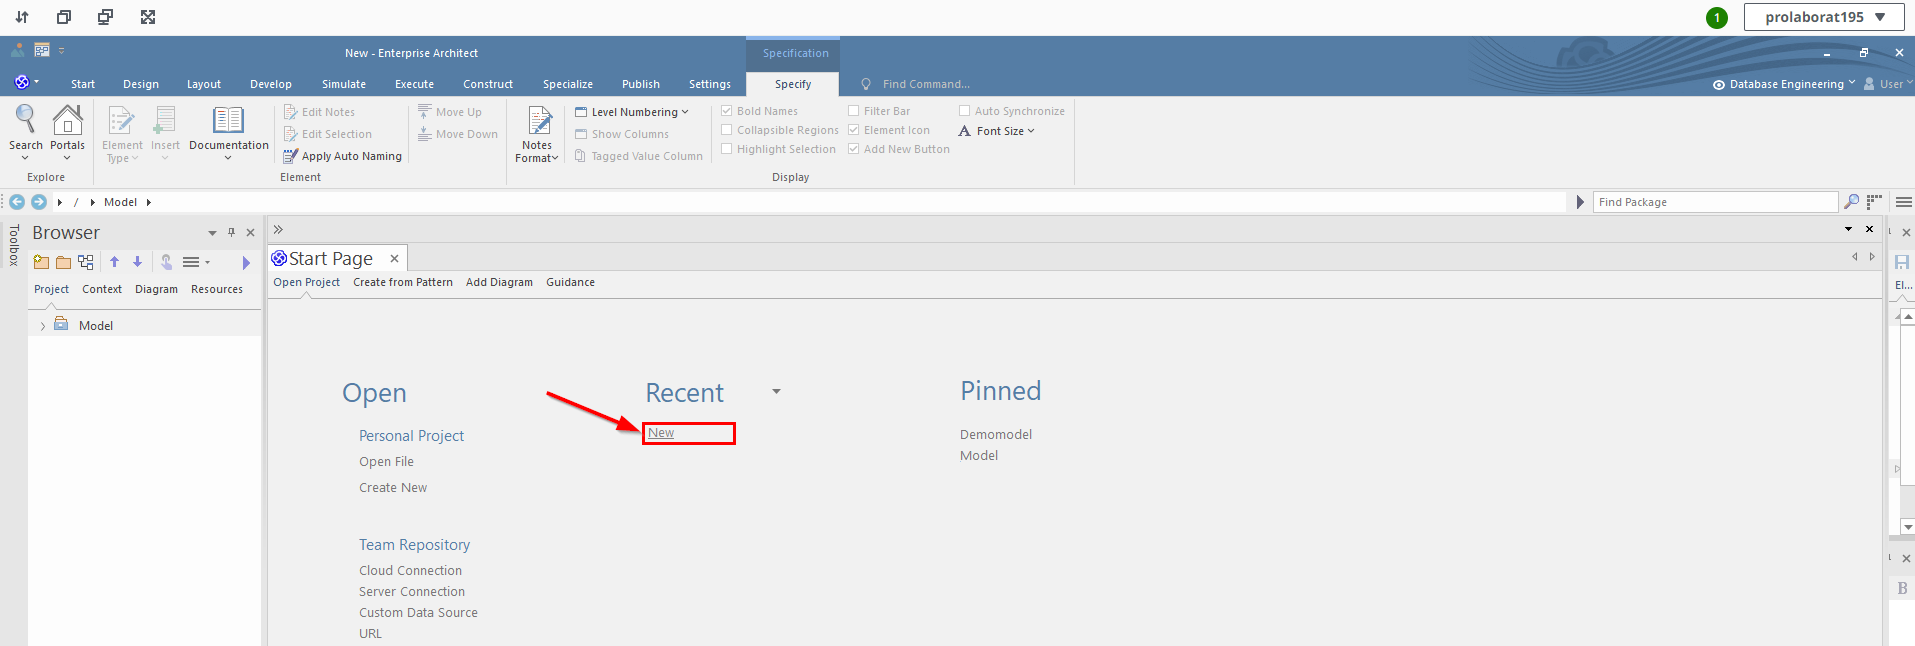Viewport: 1915px width, 646px height.
Task: Click the fullscreen expand icon in top bar
Action: coord(148,17)
